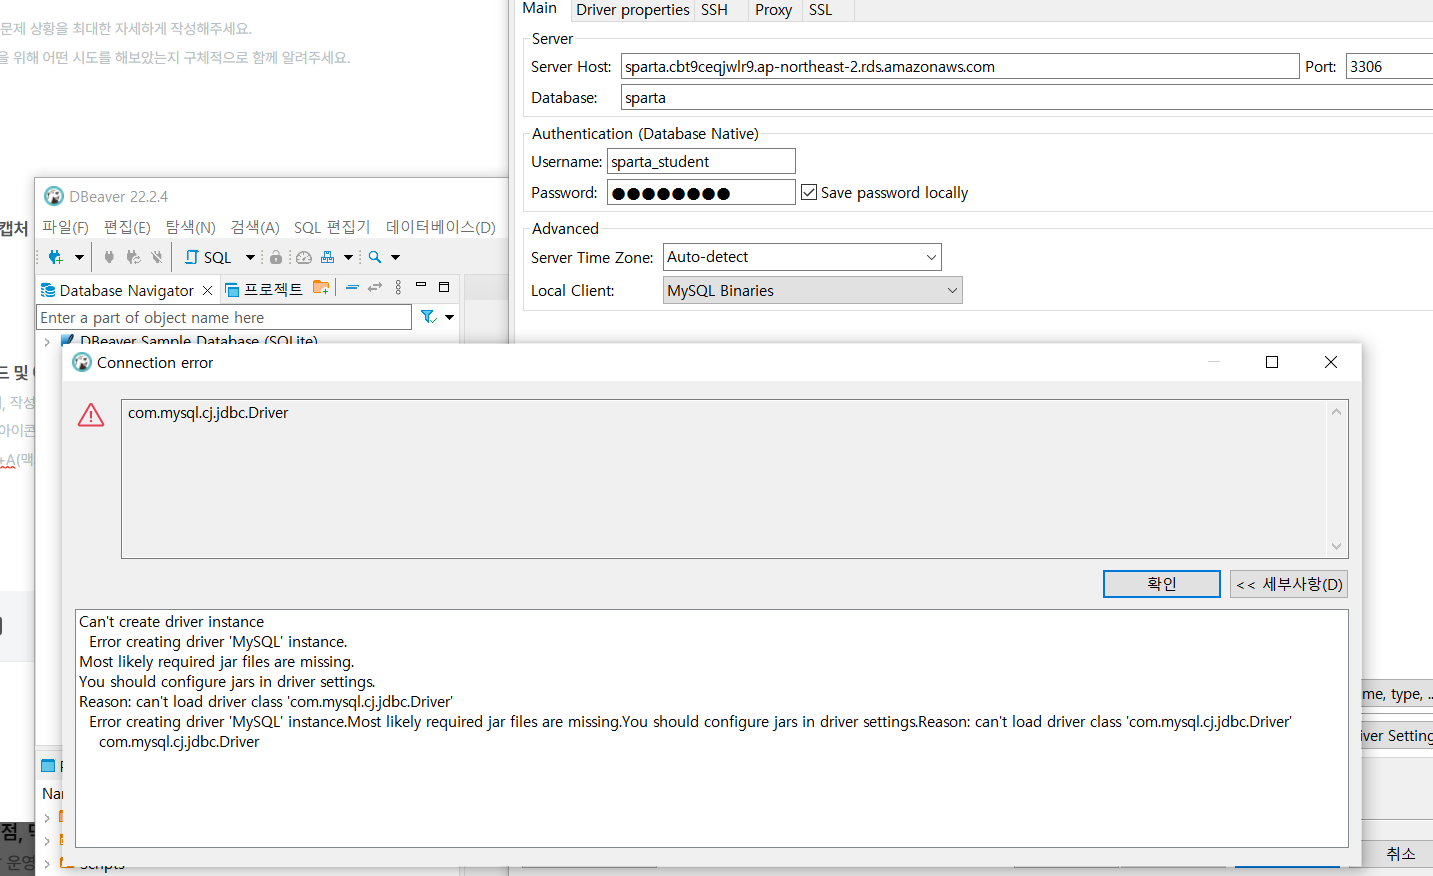
Task: Click the warning triangle icon in Connection error
Action: pyautogui.click(x=91, y=415)
